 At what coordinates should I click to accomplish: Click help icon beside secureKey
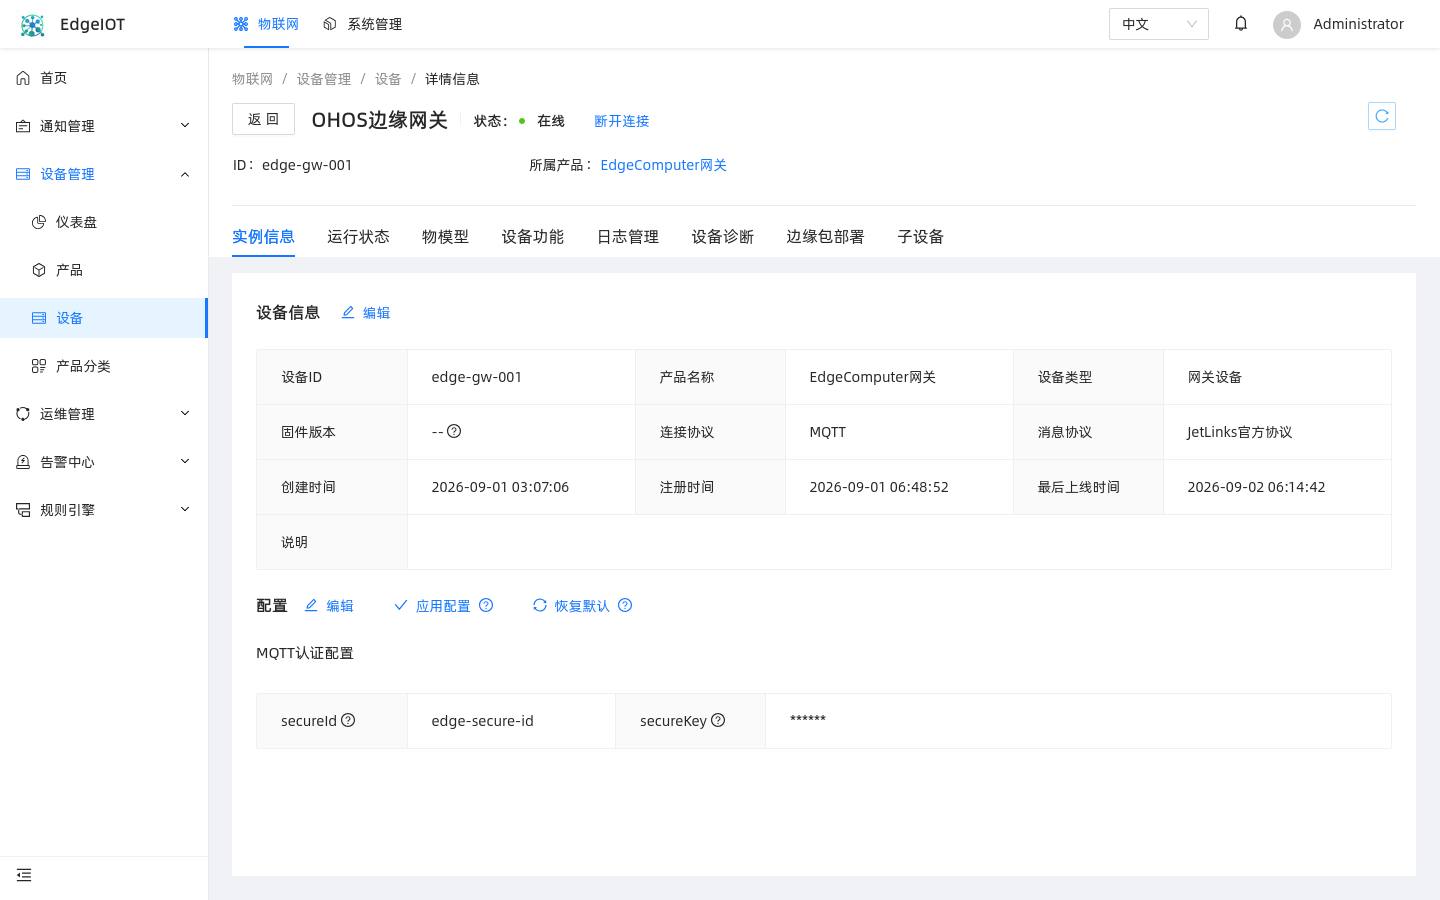718,720
